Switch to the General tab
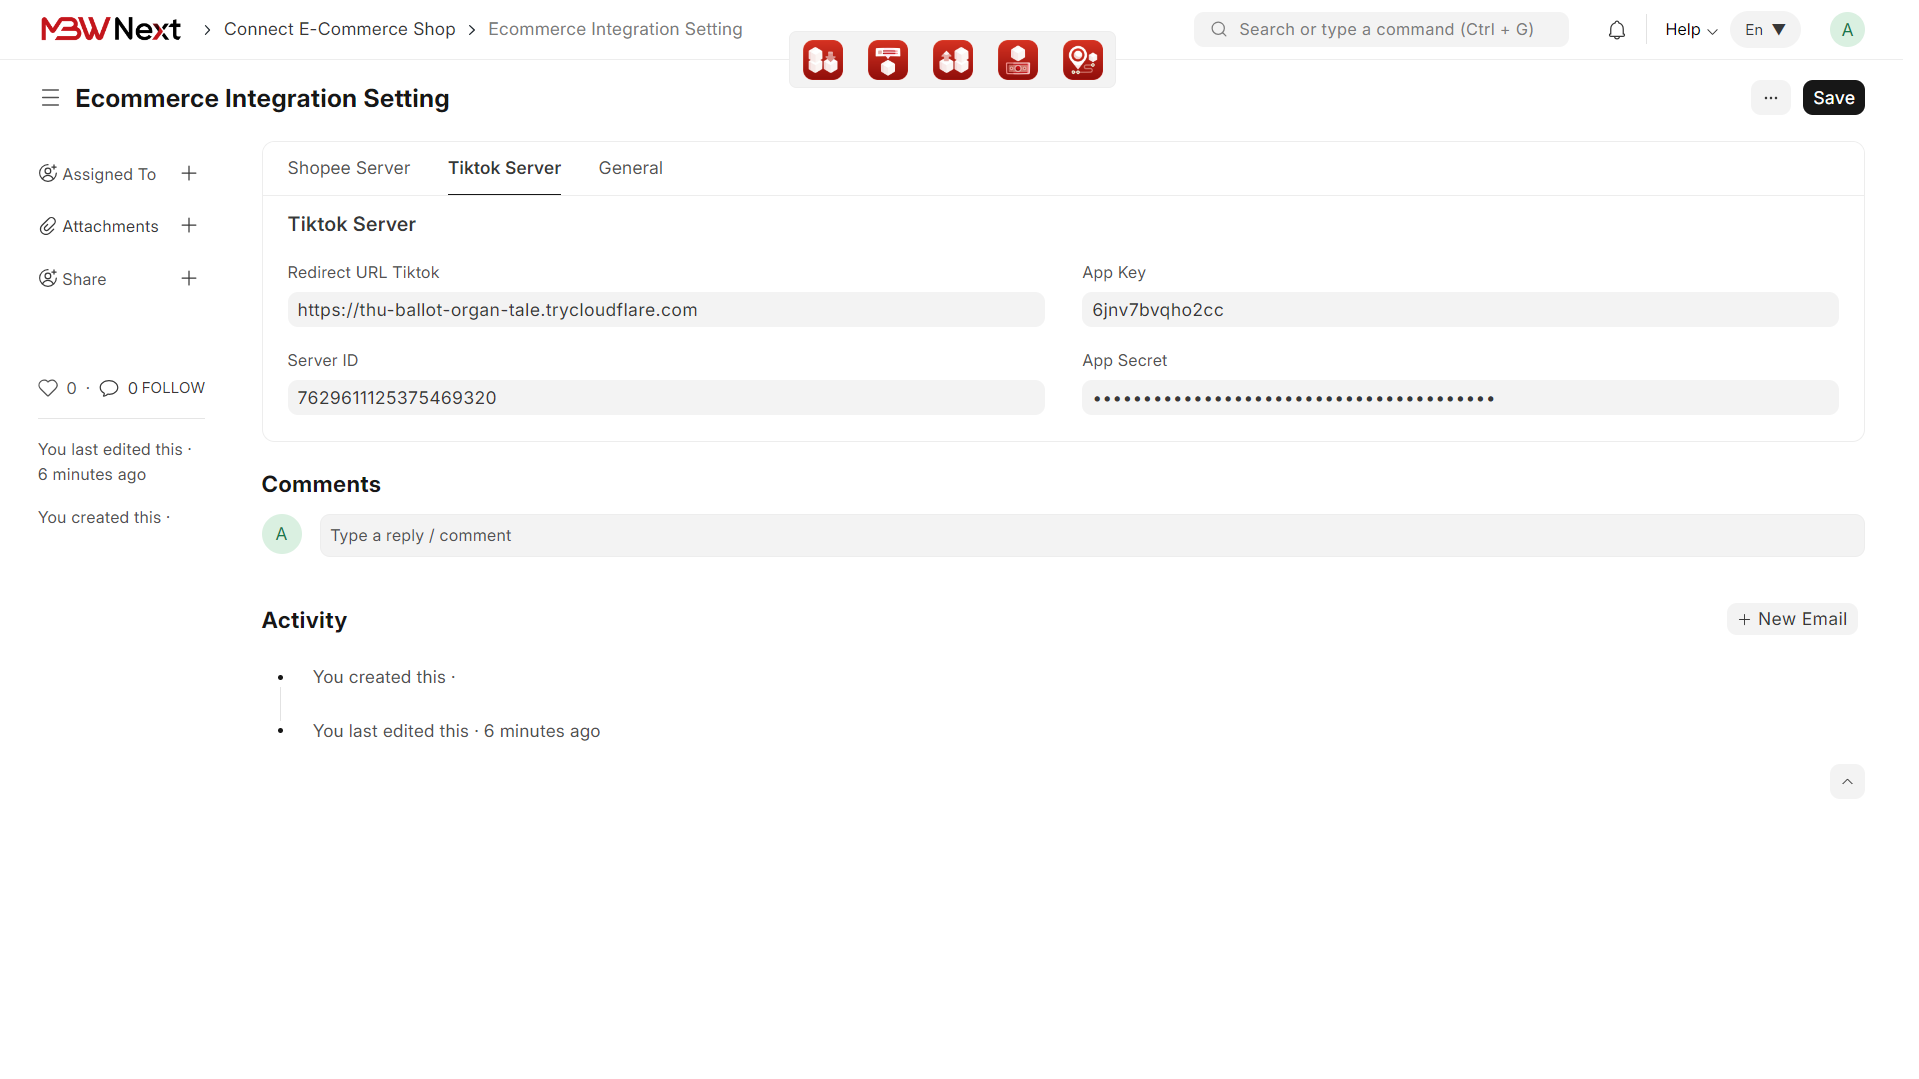This screenshot has height=1079, width=1919. pyautogui.click(x=631, y=168)
